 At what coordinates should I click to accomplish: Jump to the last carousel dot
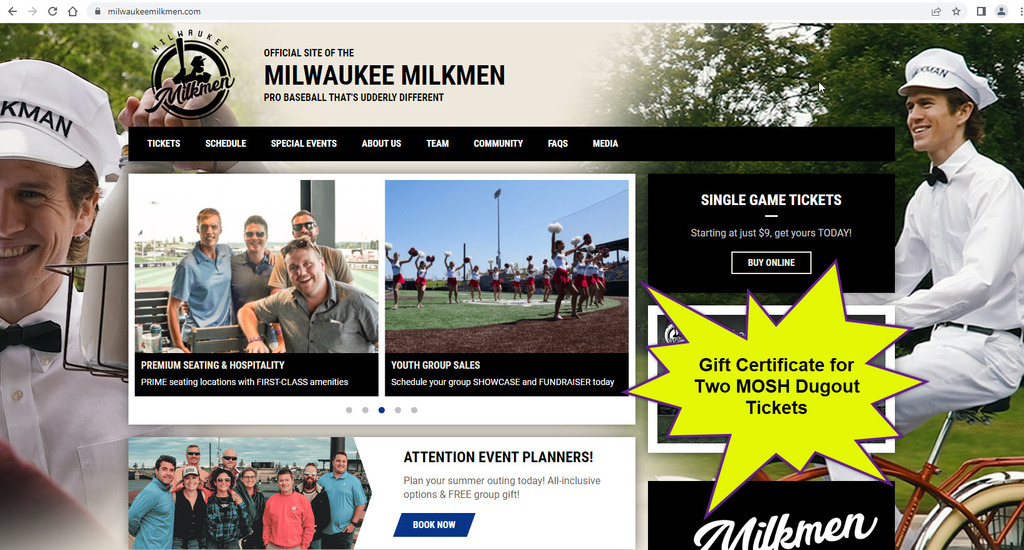(414, 410)
